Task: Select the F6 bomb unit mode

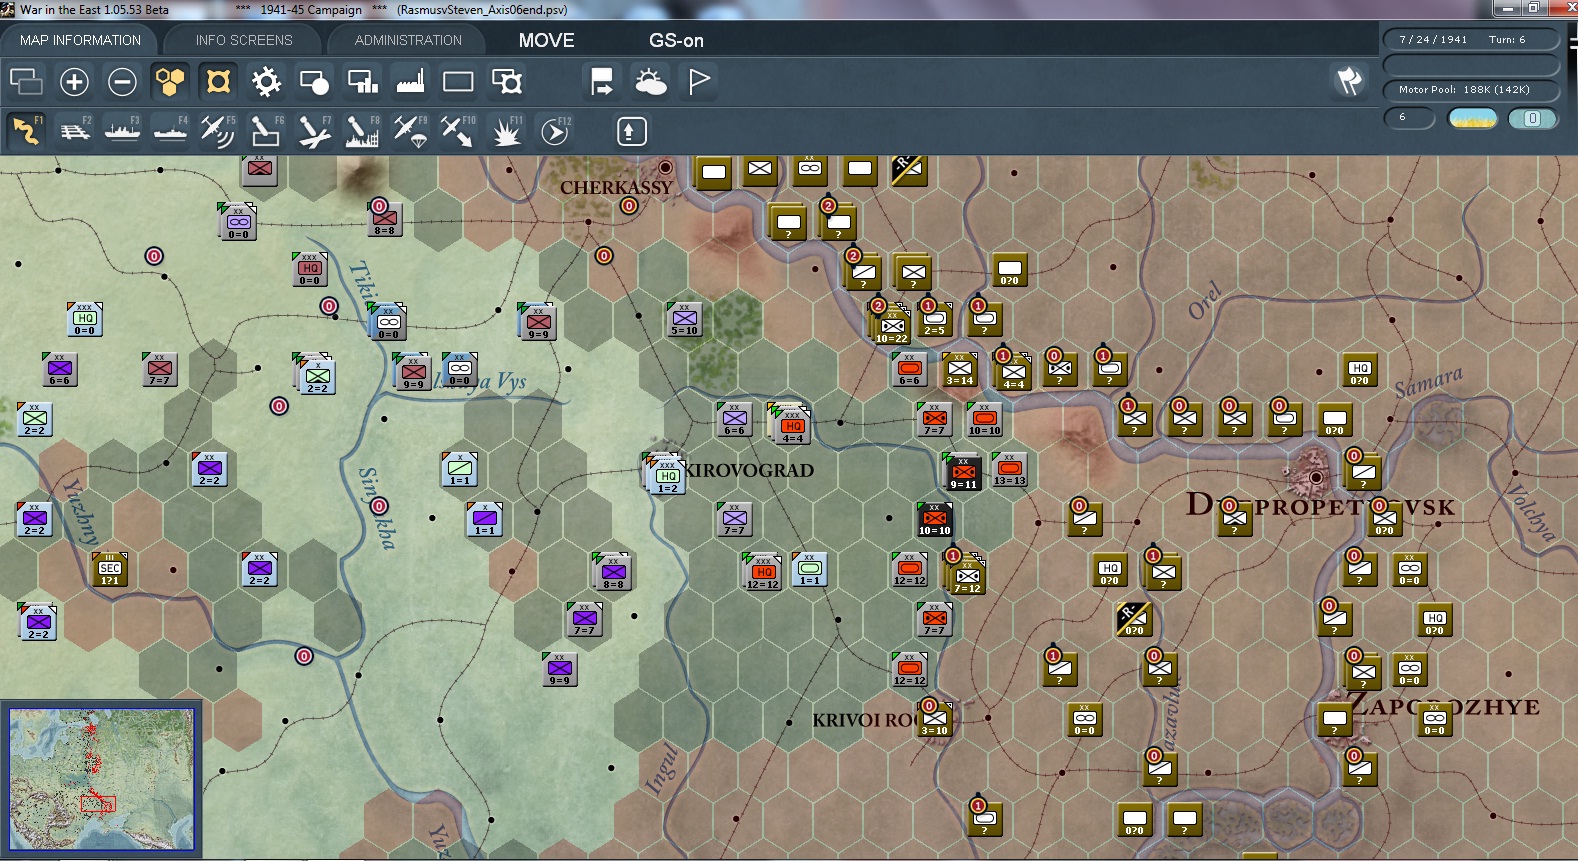Action: [x=266, y=131]
